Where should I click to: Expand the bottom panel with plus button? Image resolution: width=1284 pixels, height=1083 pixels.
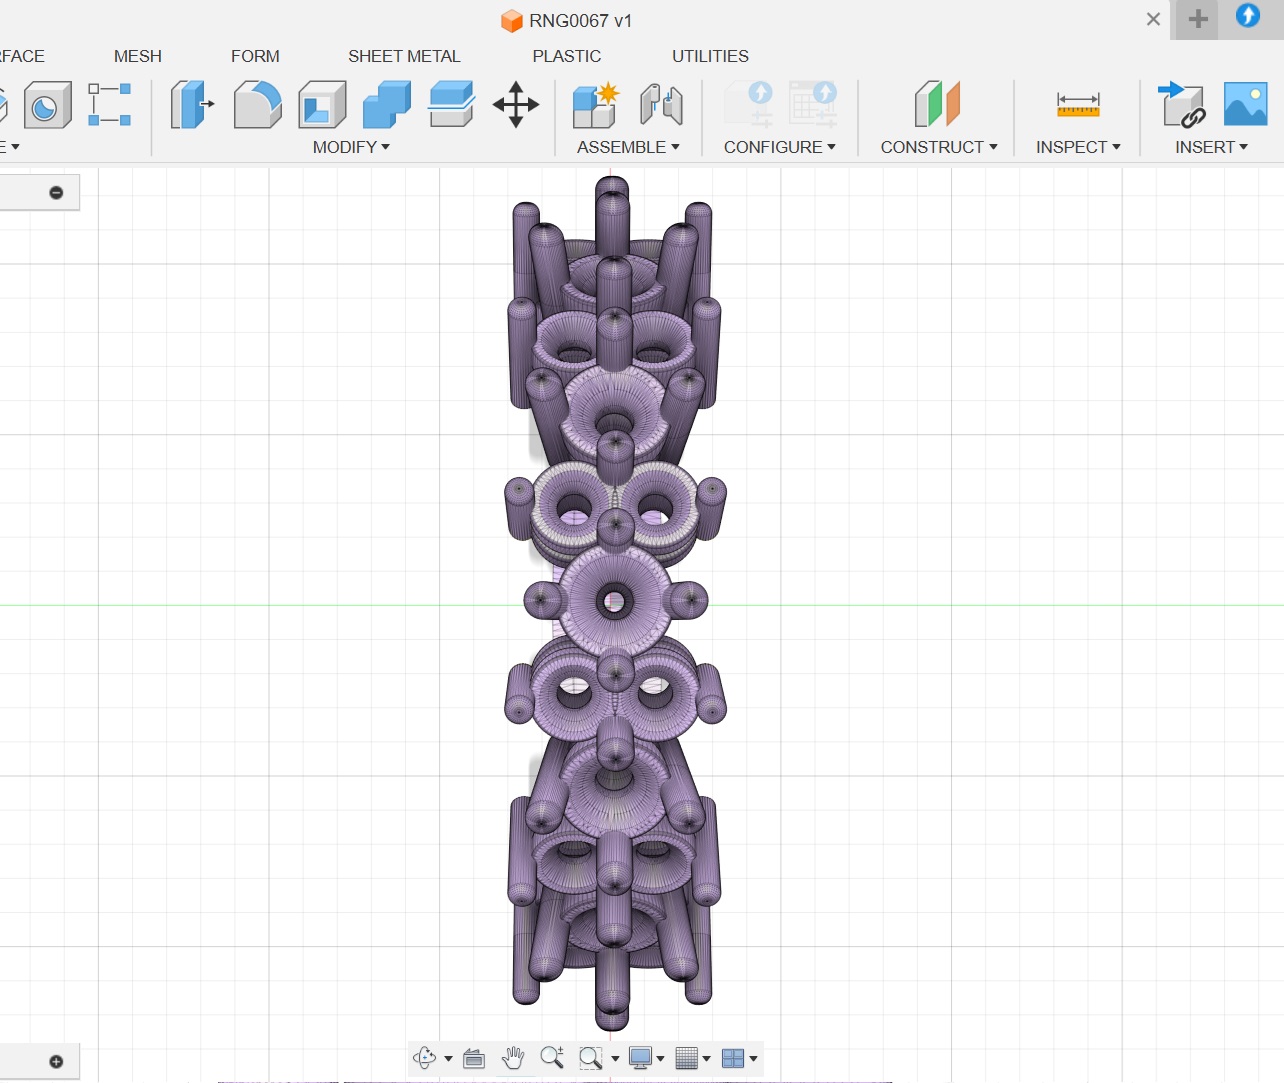[56, 1061]
